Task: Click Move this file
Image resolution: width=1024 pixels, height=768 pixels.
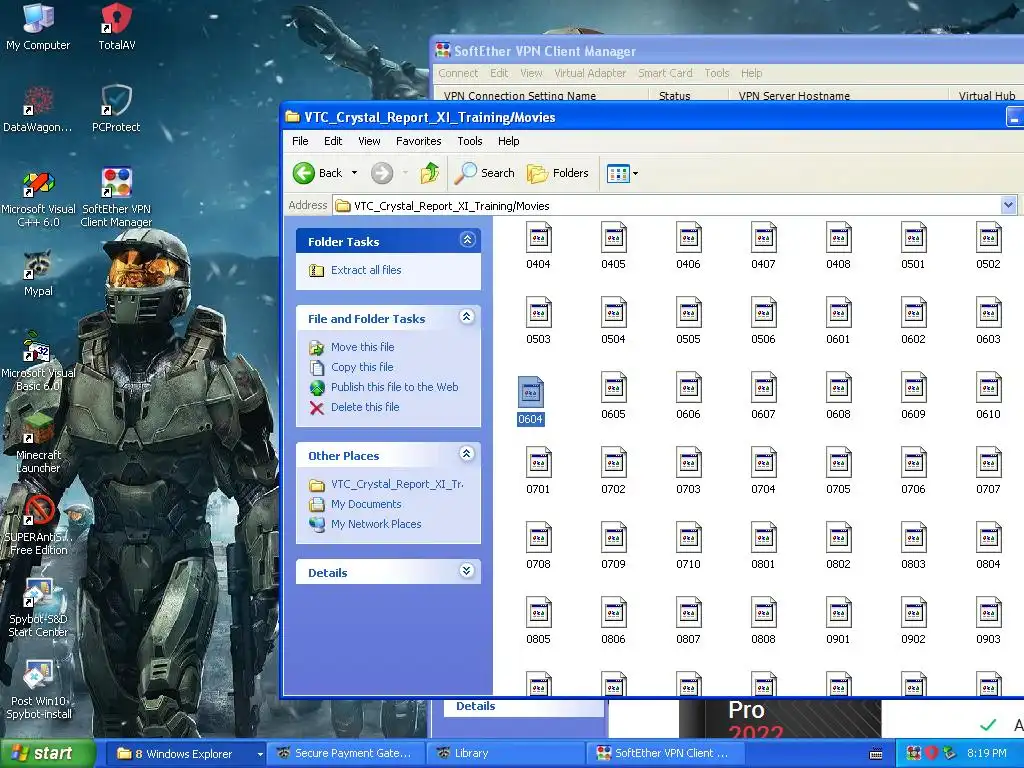Action: 362,347
